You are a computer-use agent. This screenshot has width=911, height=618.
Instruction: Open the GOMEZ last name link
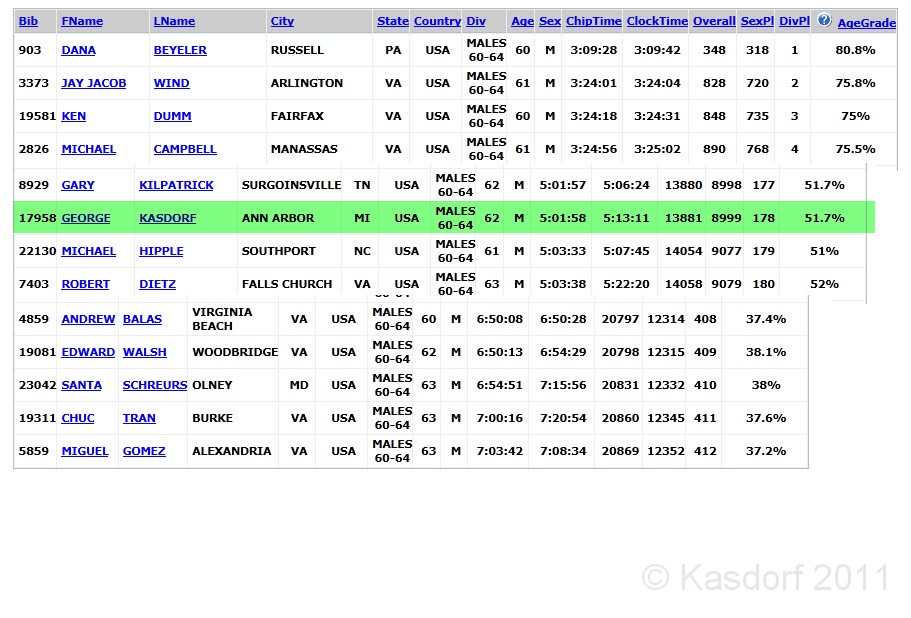pos(144,451)
